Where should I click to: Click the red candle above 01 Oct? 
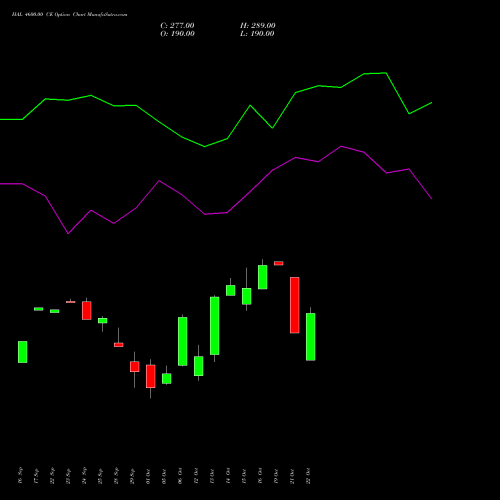coord(151,376)
